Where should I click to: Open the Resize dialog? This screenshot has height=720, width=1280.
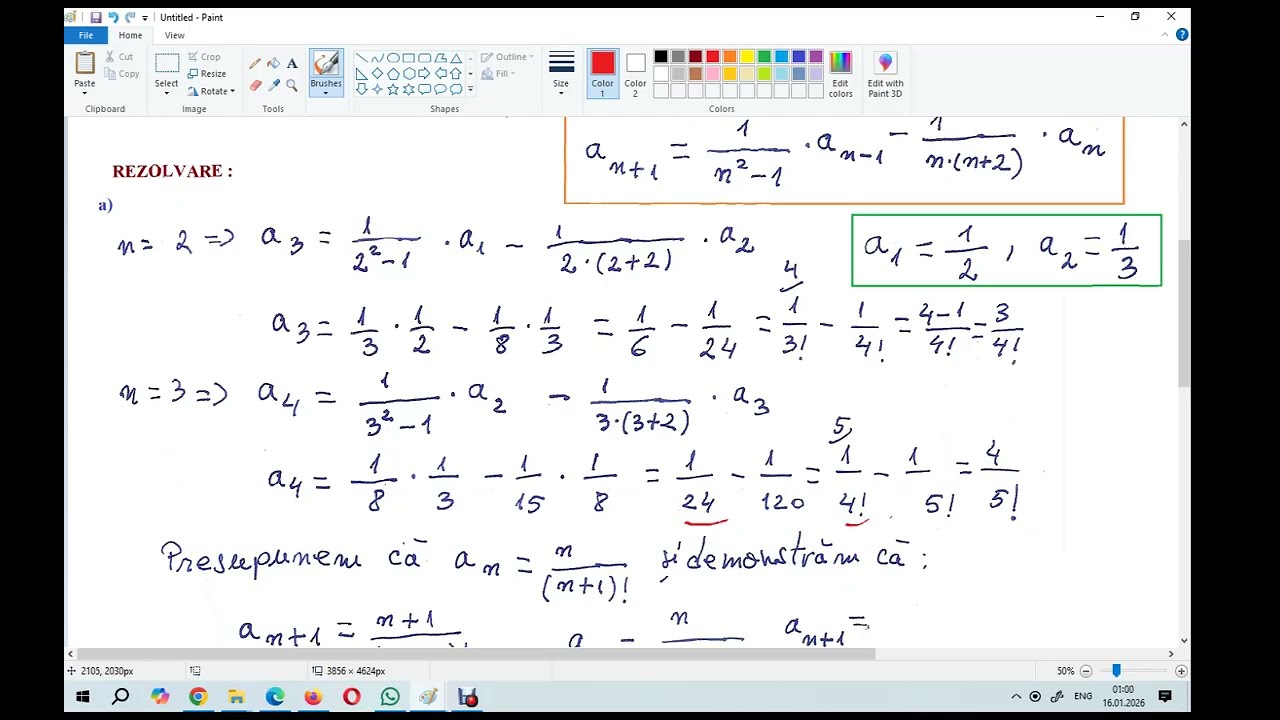(206, 74)
